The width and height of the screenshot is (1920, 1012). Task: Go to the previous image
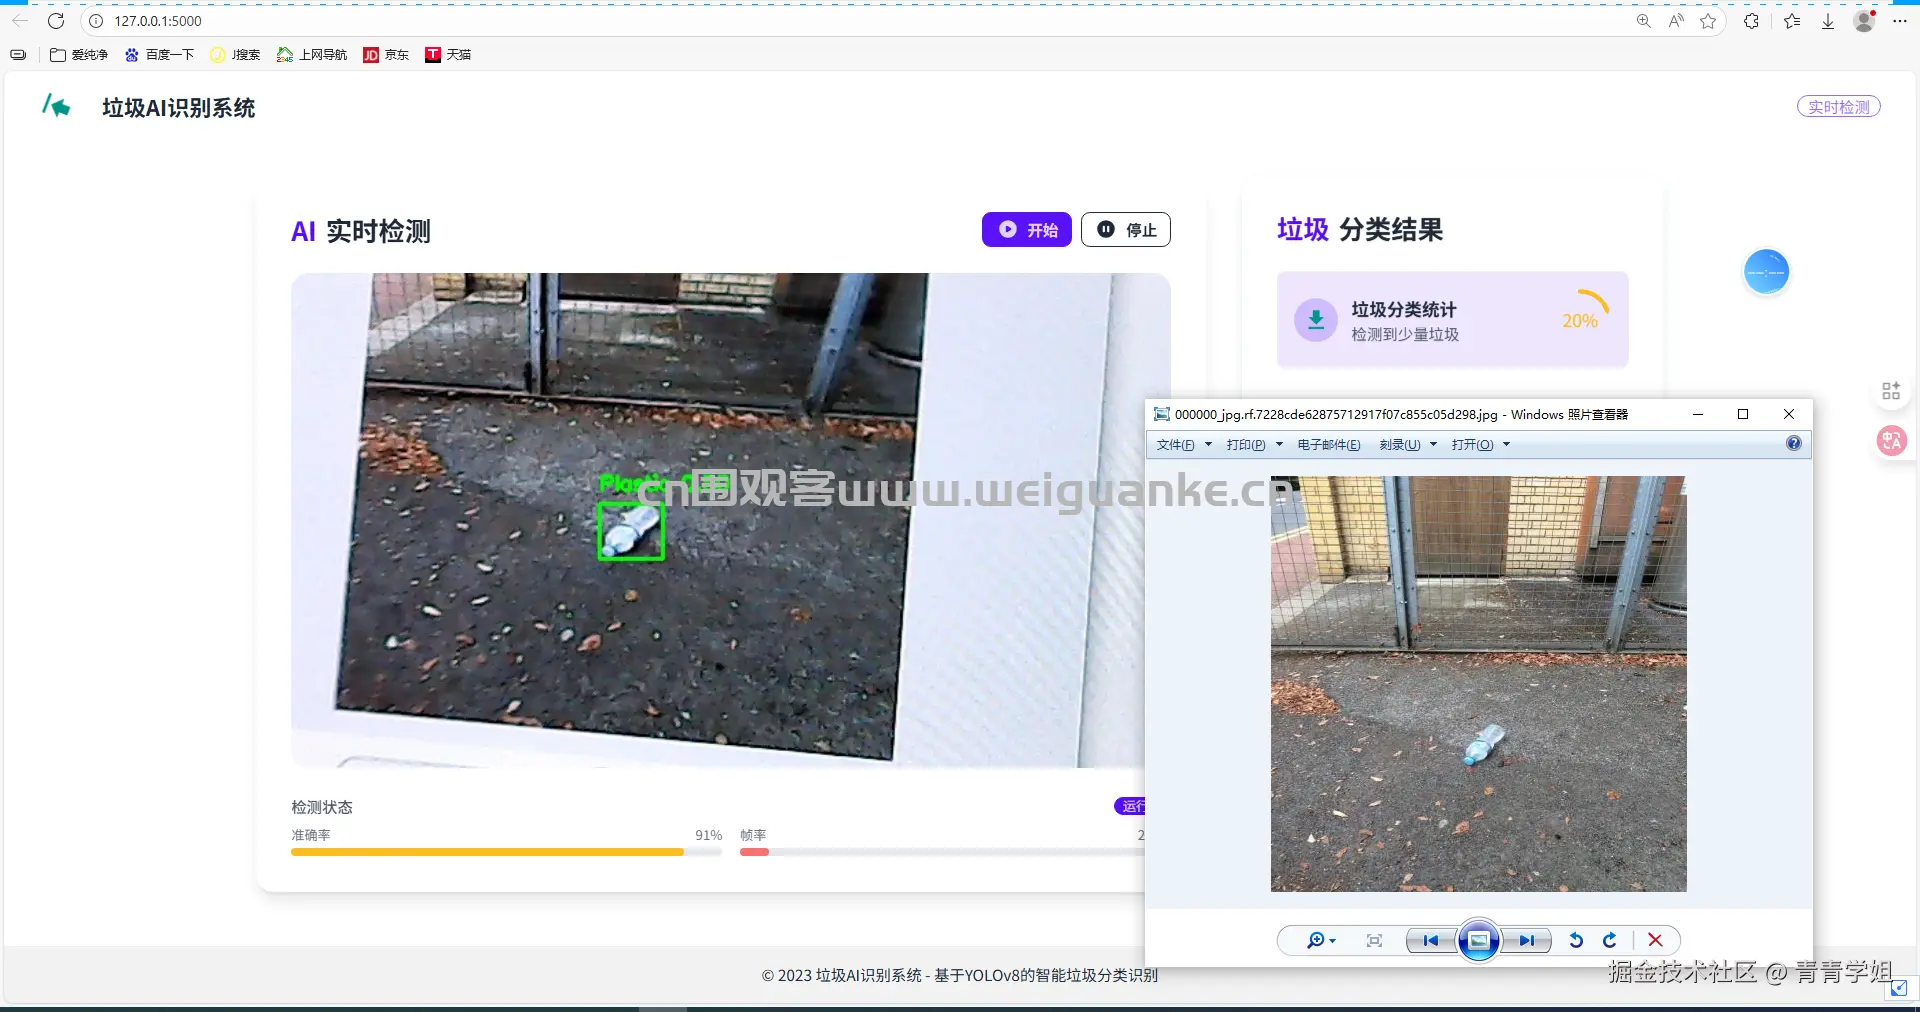(x=1430, y=940)
